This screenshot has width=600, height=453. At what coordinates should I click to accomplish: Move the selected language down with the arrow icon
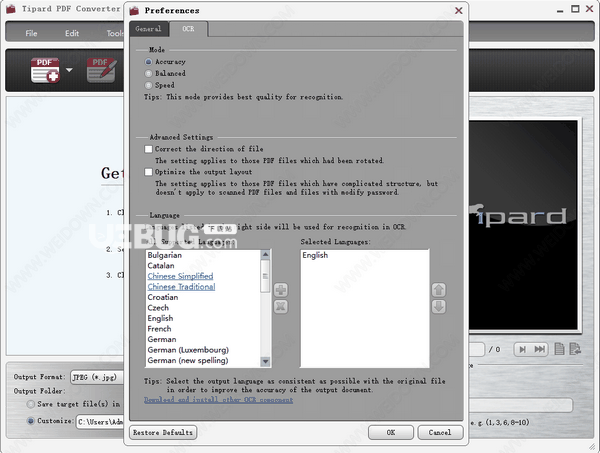coord(439,306)
